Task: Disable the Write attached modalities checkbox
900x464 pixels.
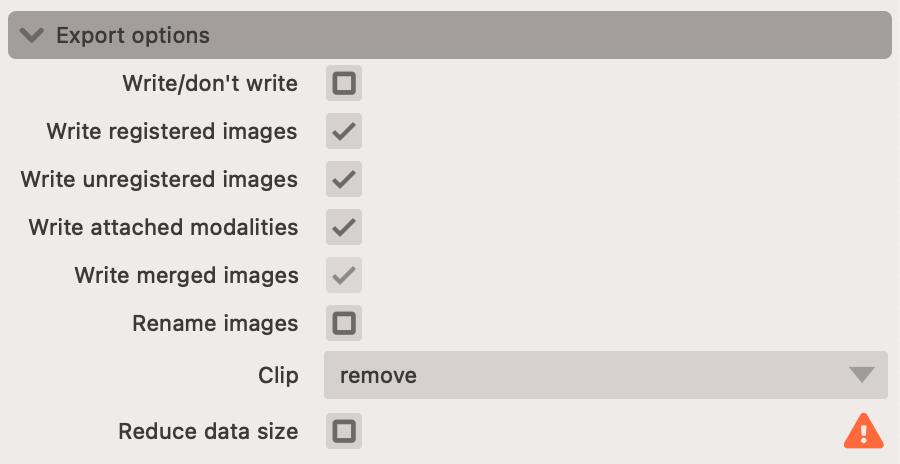Action: click(344, 228)
